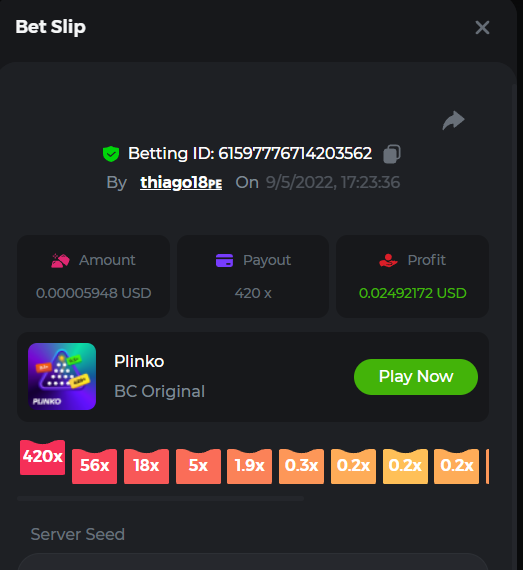The height and width of the screenshot is (570, 523).
Task: Select the 56x multiplier tile
Action: (x=94, y=466)
